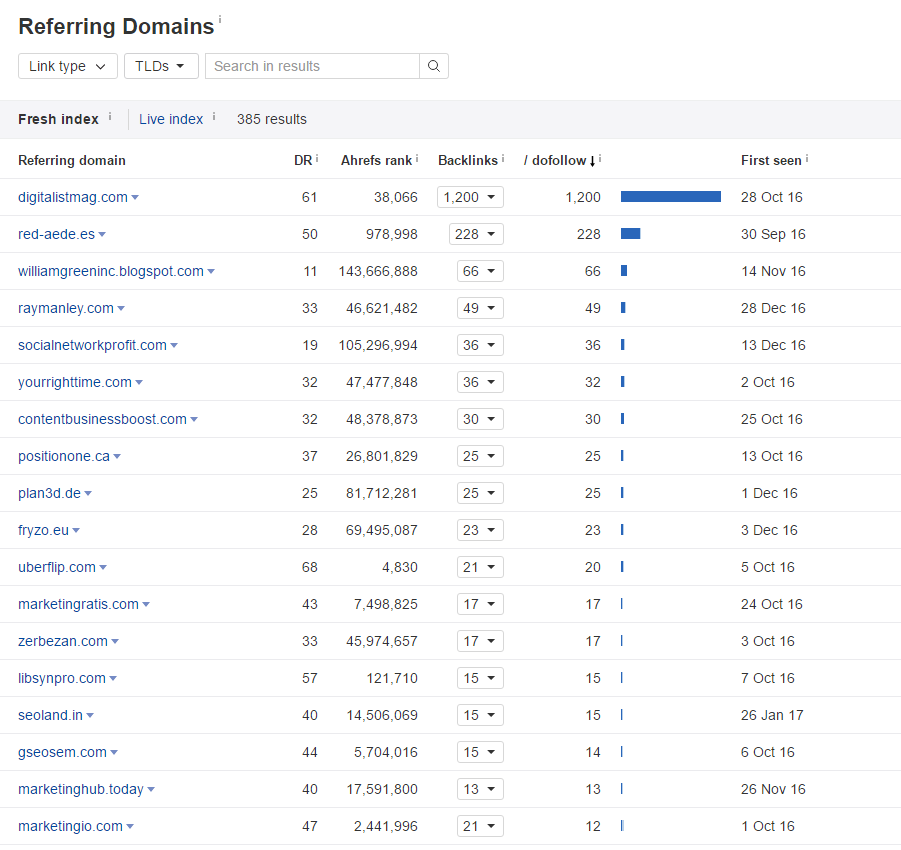
Task: Click Ahrefs rank value 143,666,888
Action: click(378, 271)
